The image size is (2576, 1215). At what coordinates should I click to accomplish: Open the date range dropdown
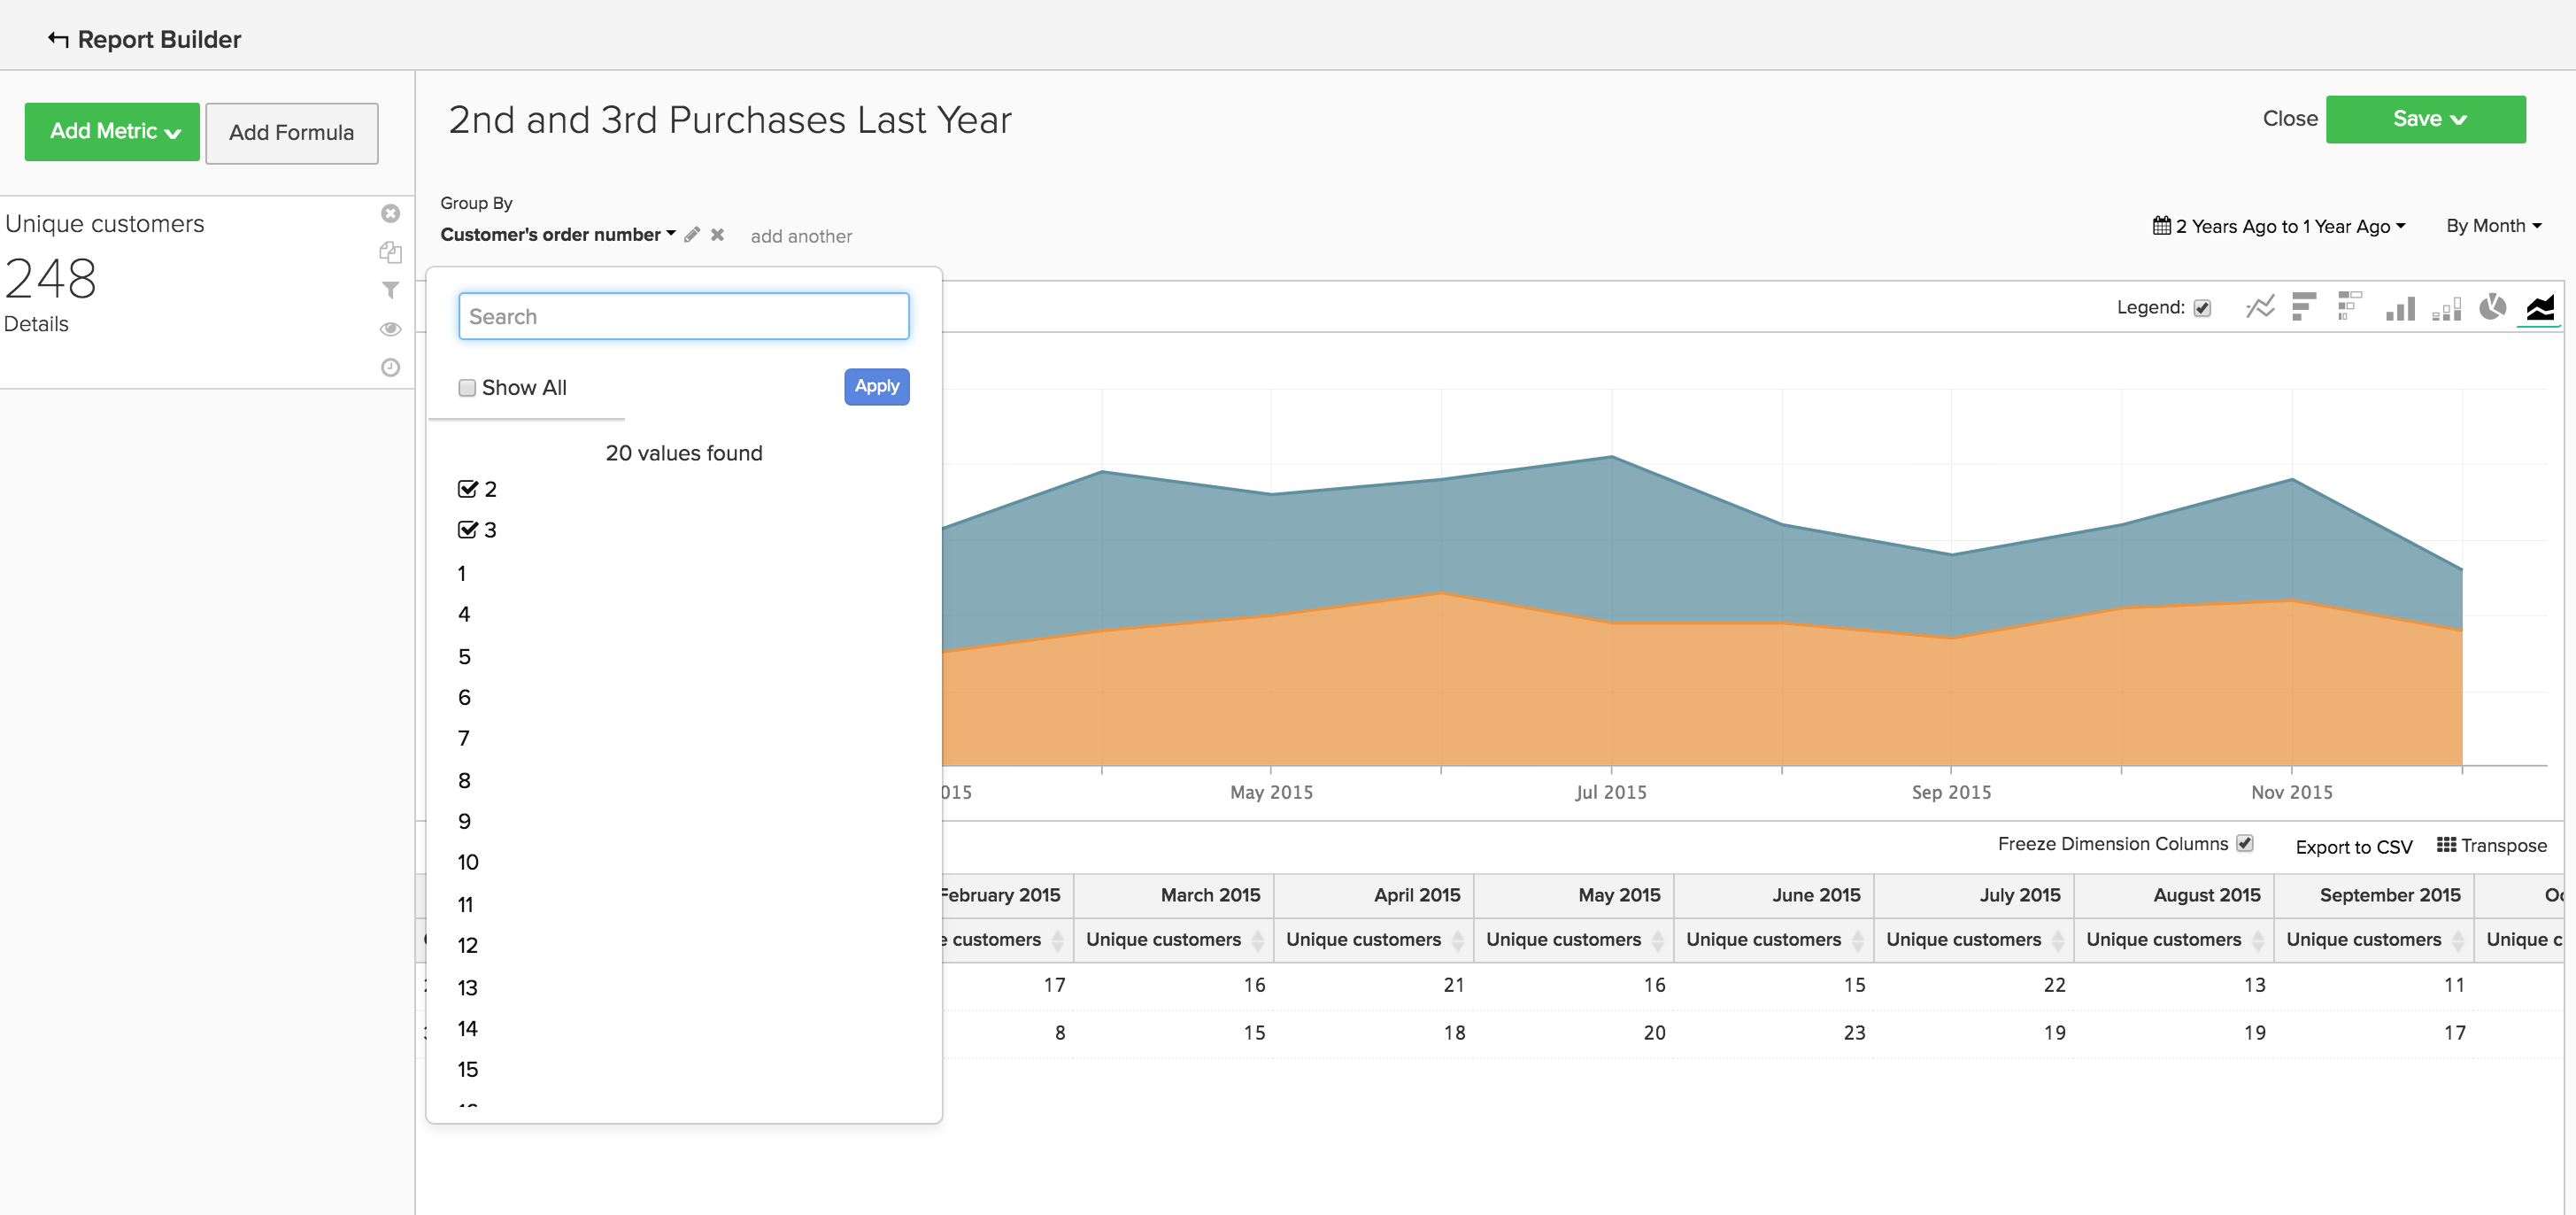tap(2279, 226)
